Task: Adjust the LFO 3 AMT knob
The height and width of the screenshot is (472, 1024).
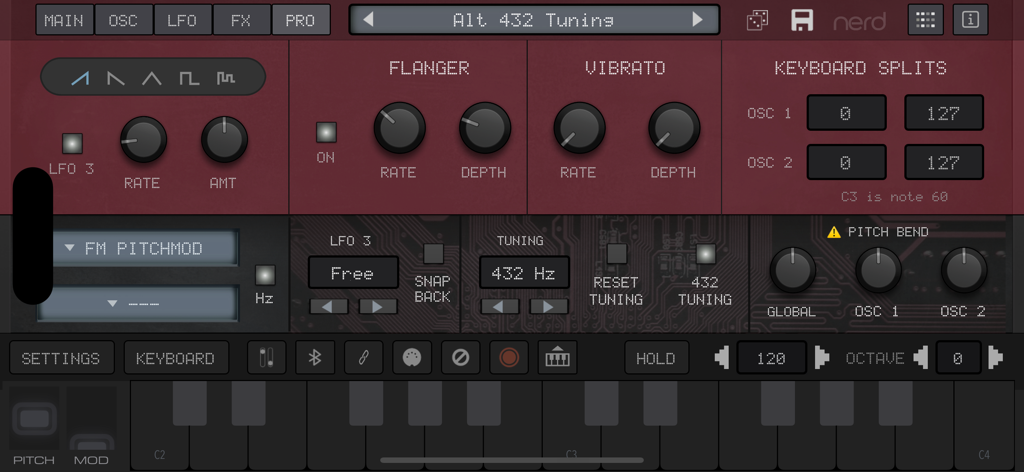Action: (225, 139)
